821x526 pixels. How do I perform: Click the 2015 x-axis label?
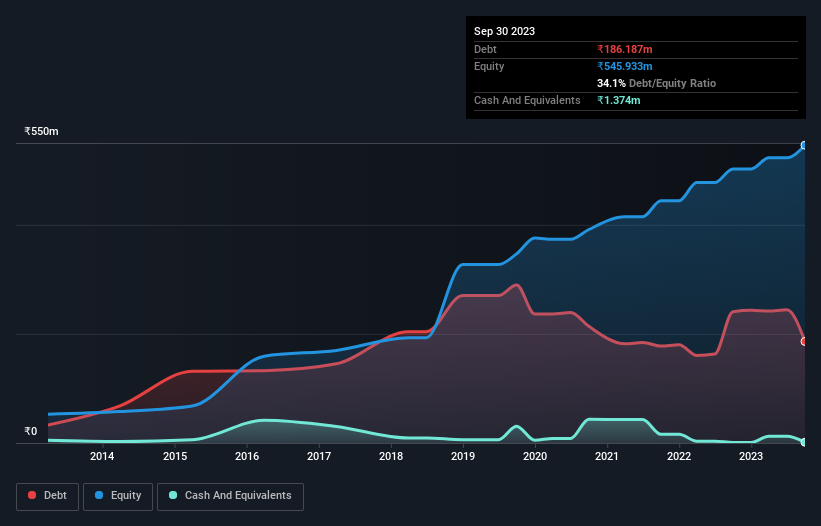pyautogui.click(x=175, y=456)
